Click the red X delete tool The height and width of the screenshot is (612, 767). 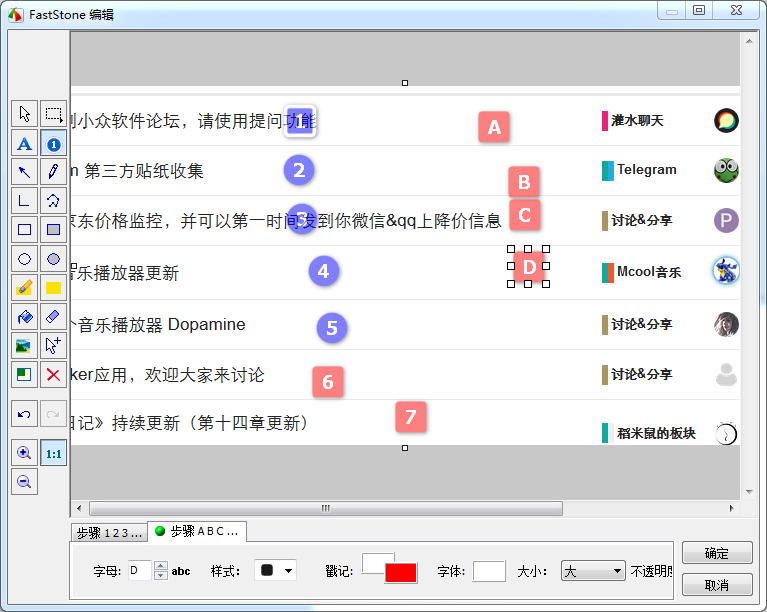(x=54, y=375)
